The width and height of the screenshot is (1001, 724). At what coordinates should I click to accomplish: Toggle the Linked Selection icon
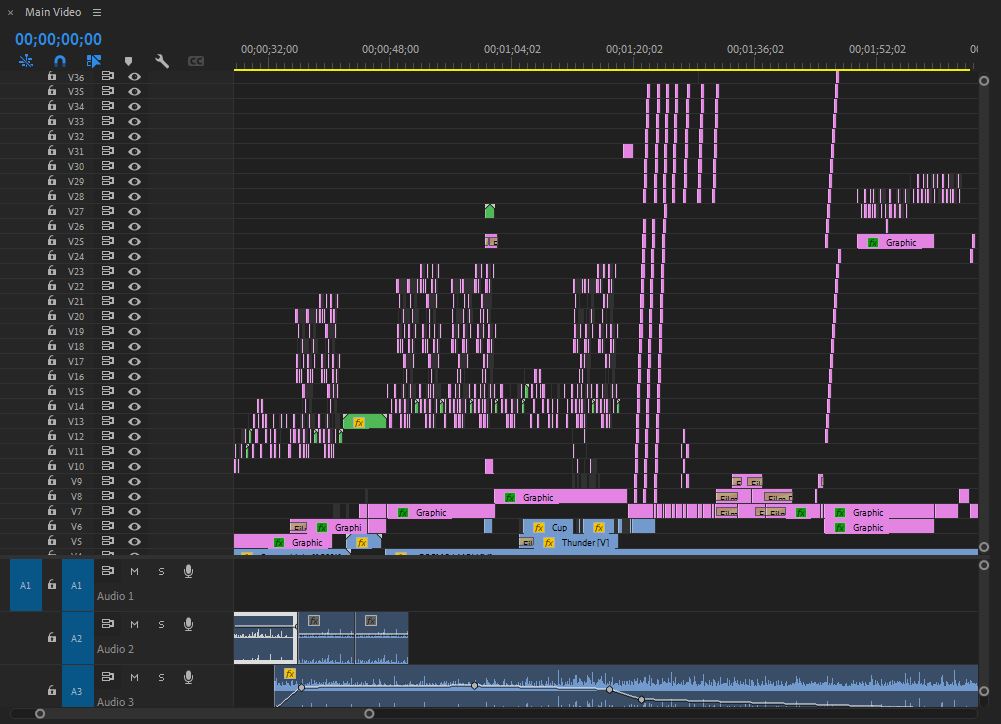(x=94, y=61)
